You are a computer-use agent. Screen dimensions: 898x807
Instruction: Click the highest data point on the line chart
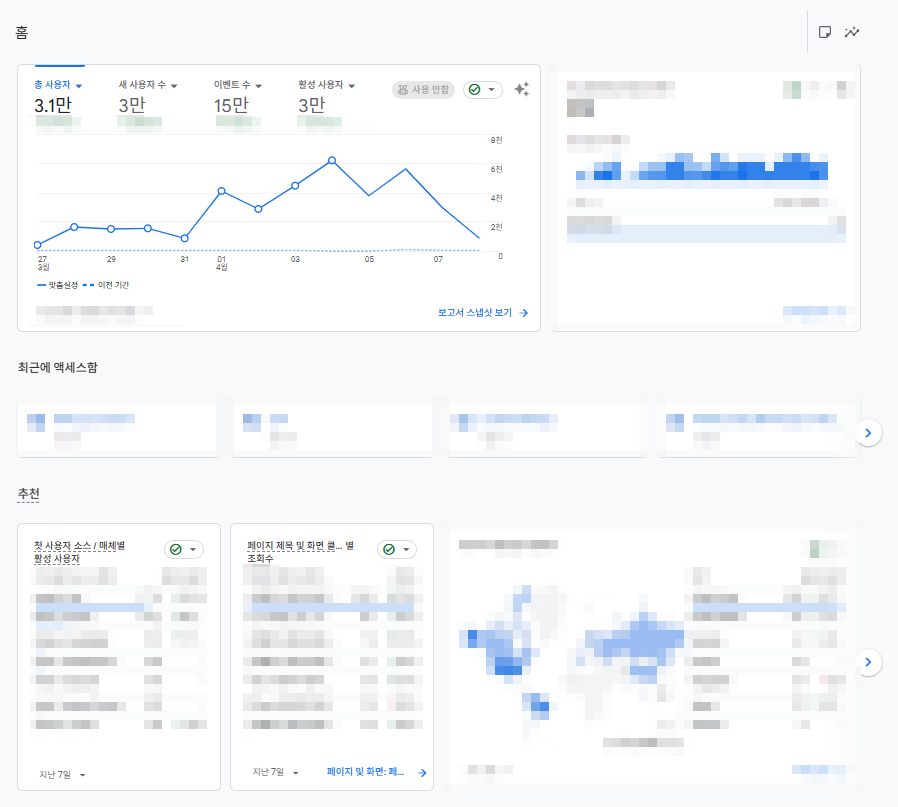pyautogui.click(x=332, y=160)
